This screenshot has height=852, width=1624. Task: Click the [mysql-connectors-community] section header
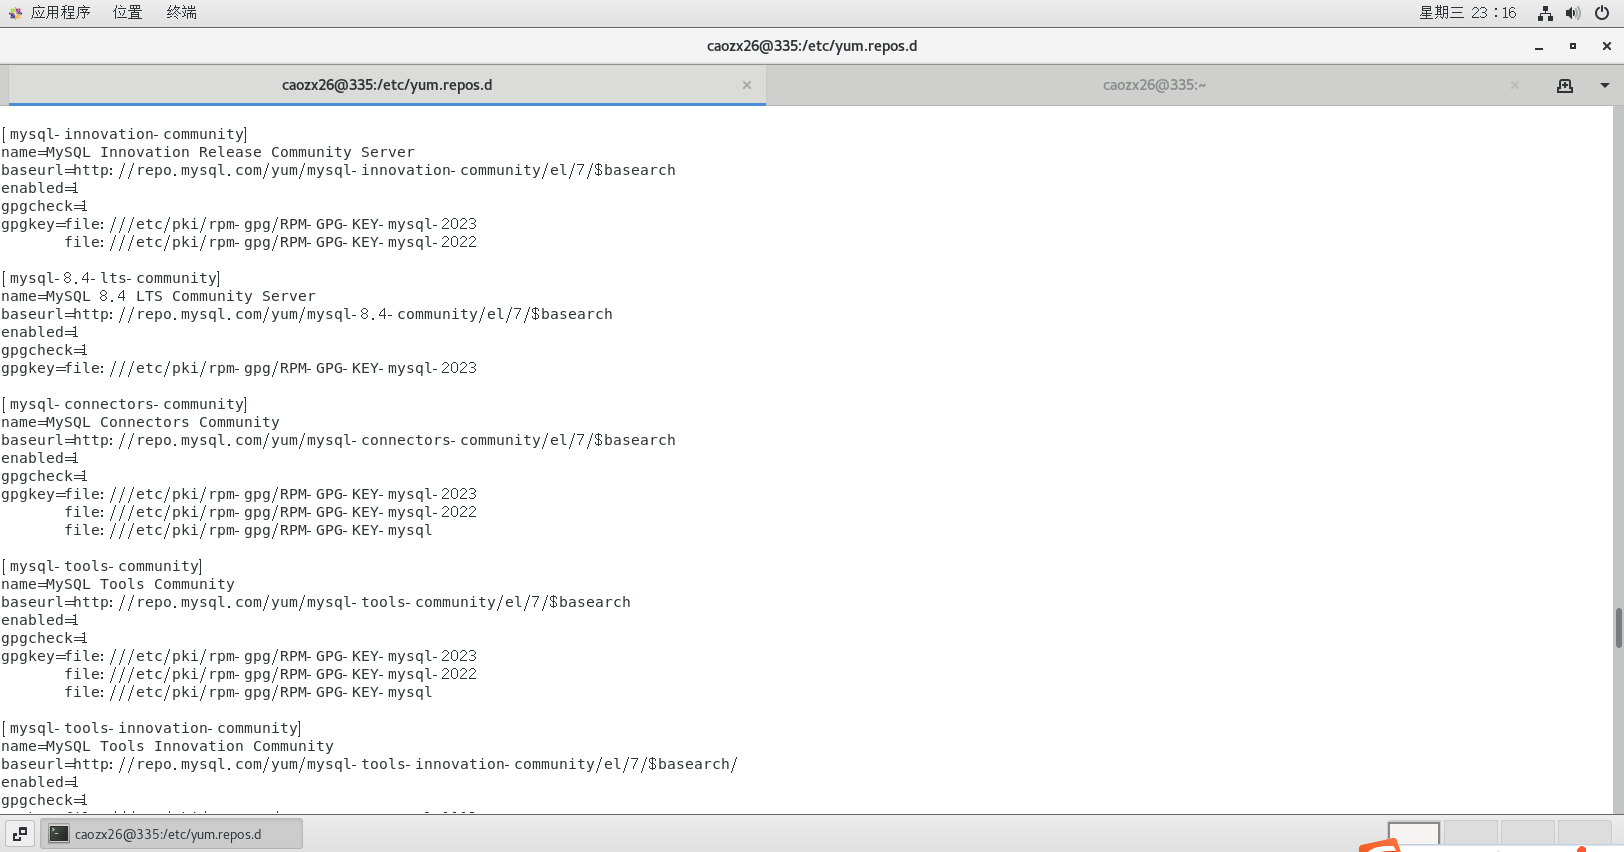pos(124,404)
